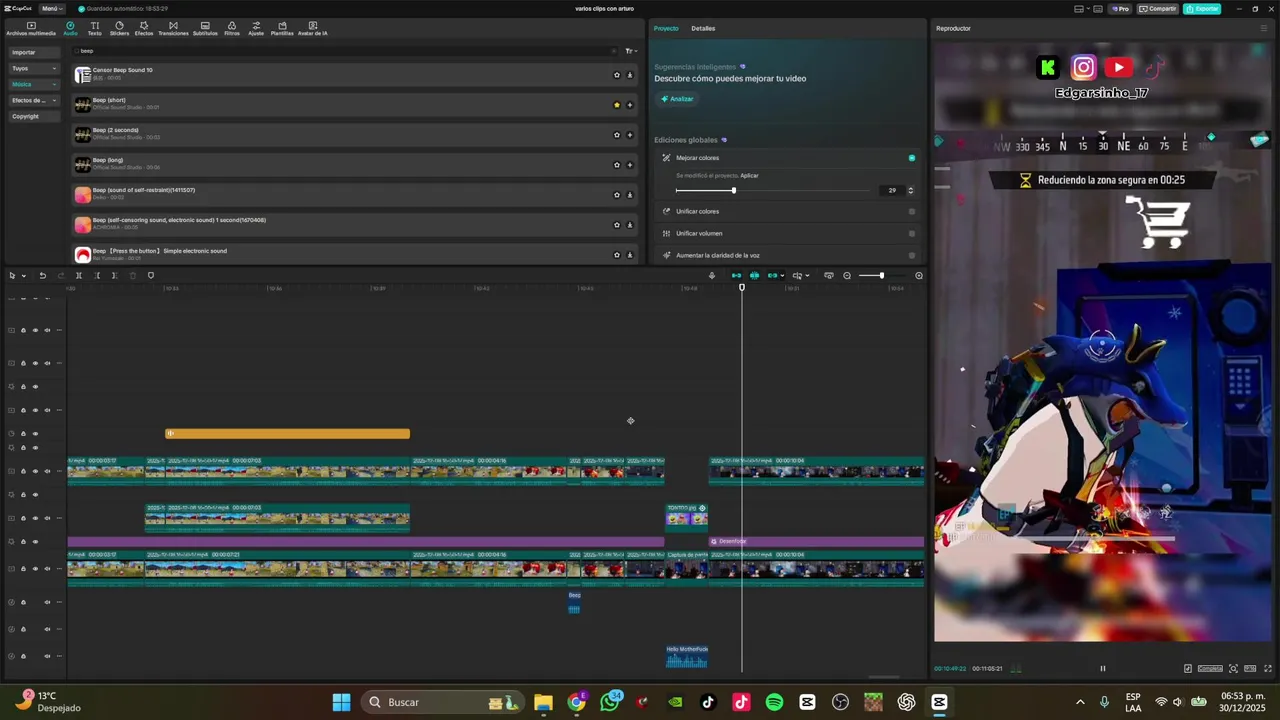Download Beep Press the button sound
1280x720 pixels.
tap(629, 255)
